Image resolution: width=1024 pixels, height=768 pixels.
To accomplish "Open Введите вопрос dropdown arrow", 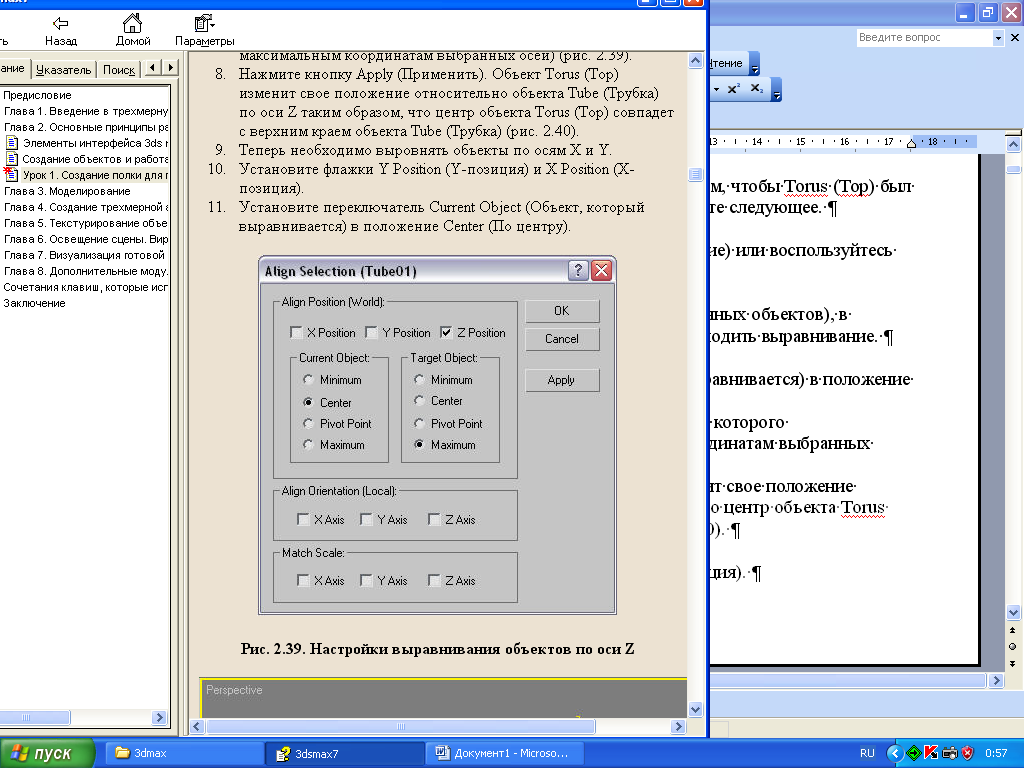I will tap(997, 38).
